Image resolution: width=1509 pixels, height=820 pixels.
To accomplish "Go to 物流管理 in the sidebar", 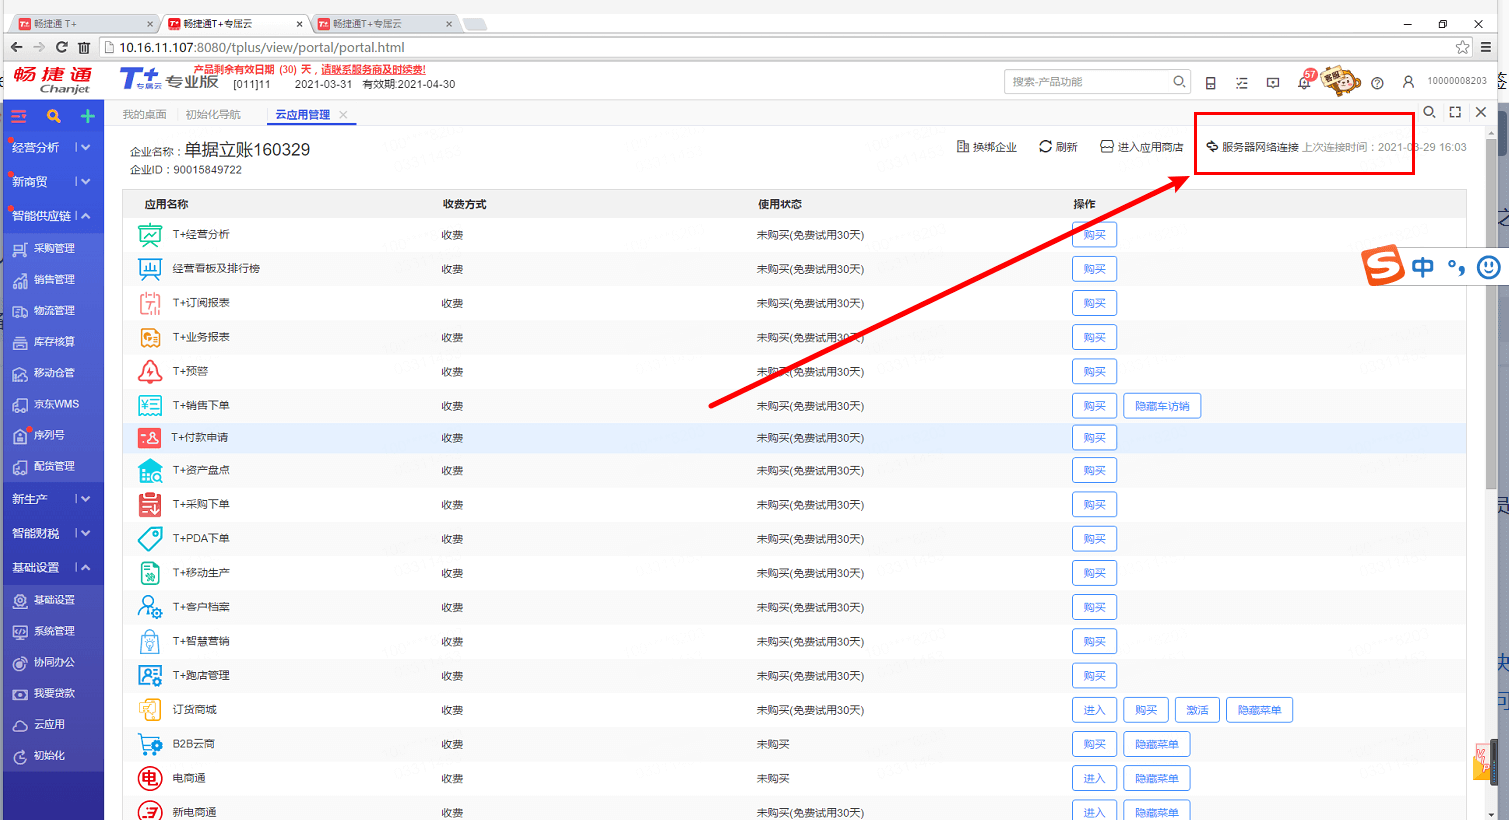I will (52, 311).
